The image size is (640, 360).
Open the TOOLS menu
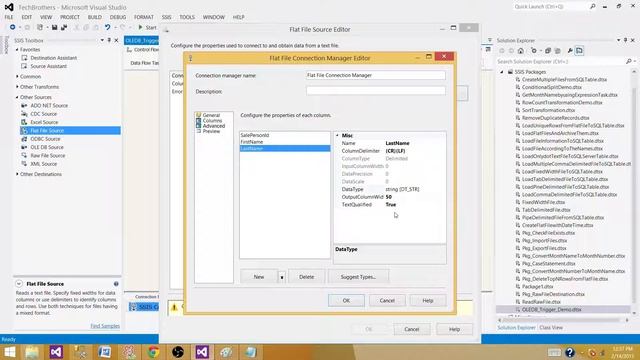[x=187, y=17]
